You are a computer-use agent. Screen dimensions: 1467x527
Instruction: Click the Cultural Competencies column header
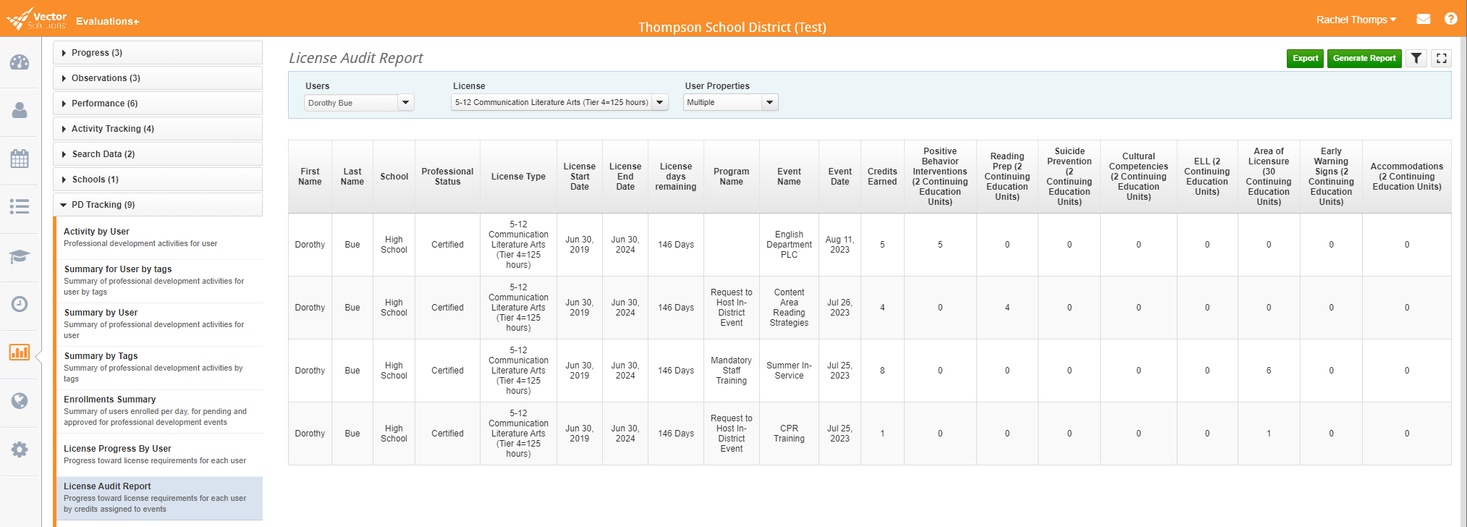click(1138, 176)
